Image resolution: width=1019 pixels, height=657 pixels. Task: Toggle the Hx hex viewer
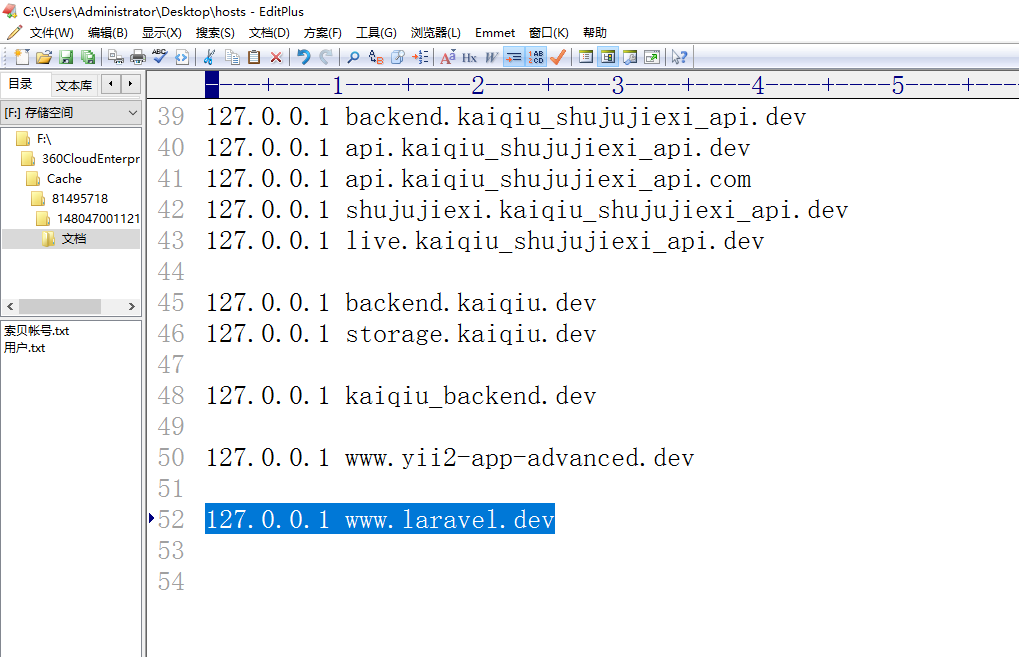click(x=469, y=57)
